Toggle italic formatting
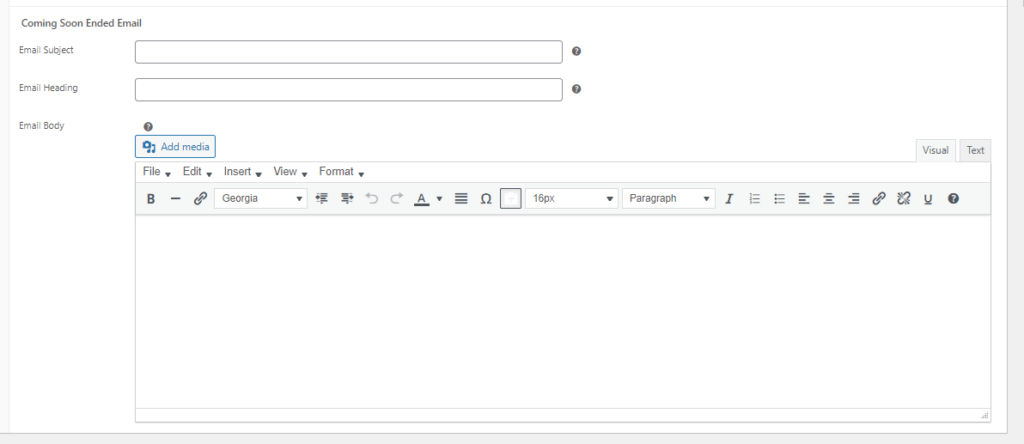This screenshot has height=444, width=1024. 729,198
